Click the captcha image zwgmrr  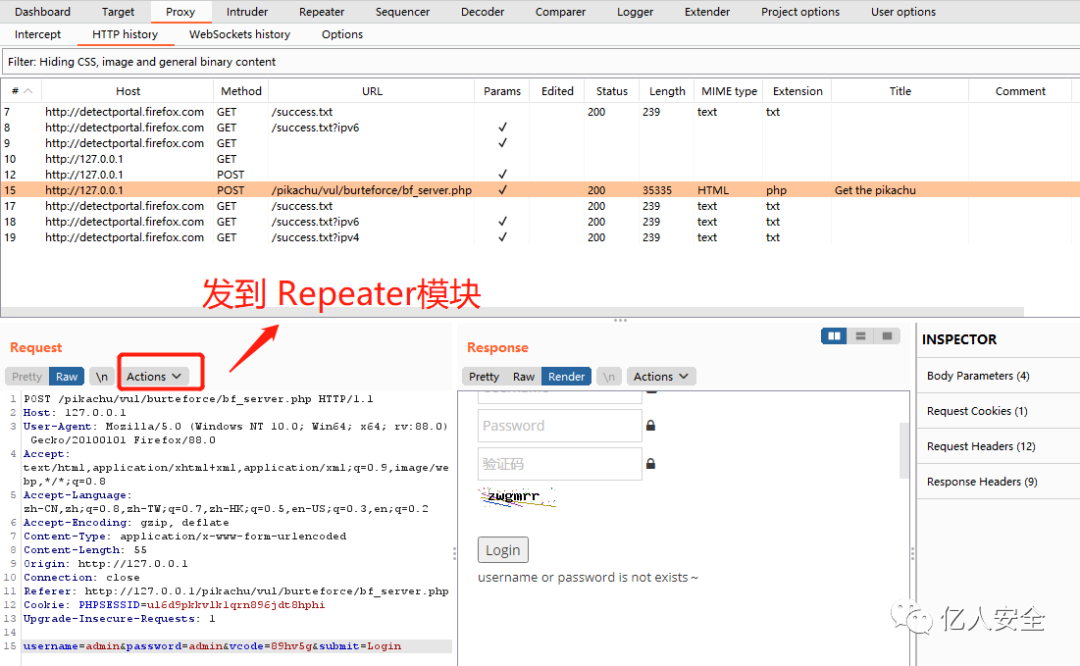517,497
